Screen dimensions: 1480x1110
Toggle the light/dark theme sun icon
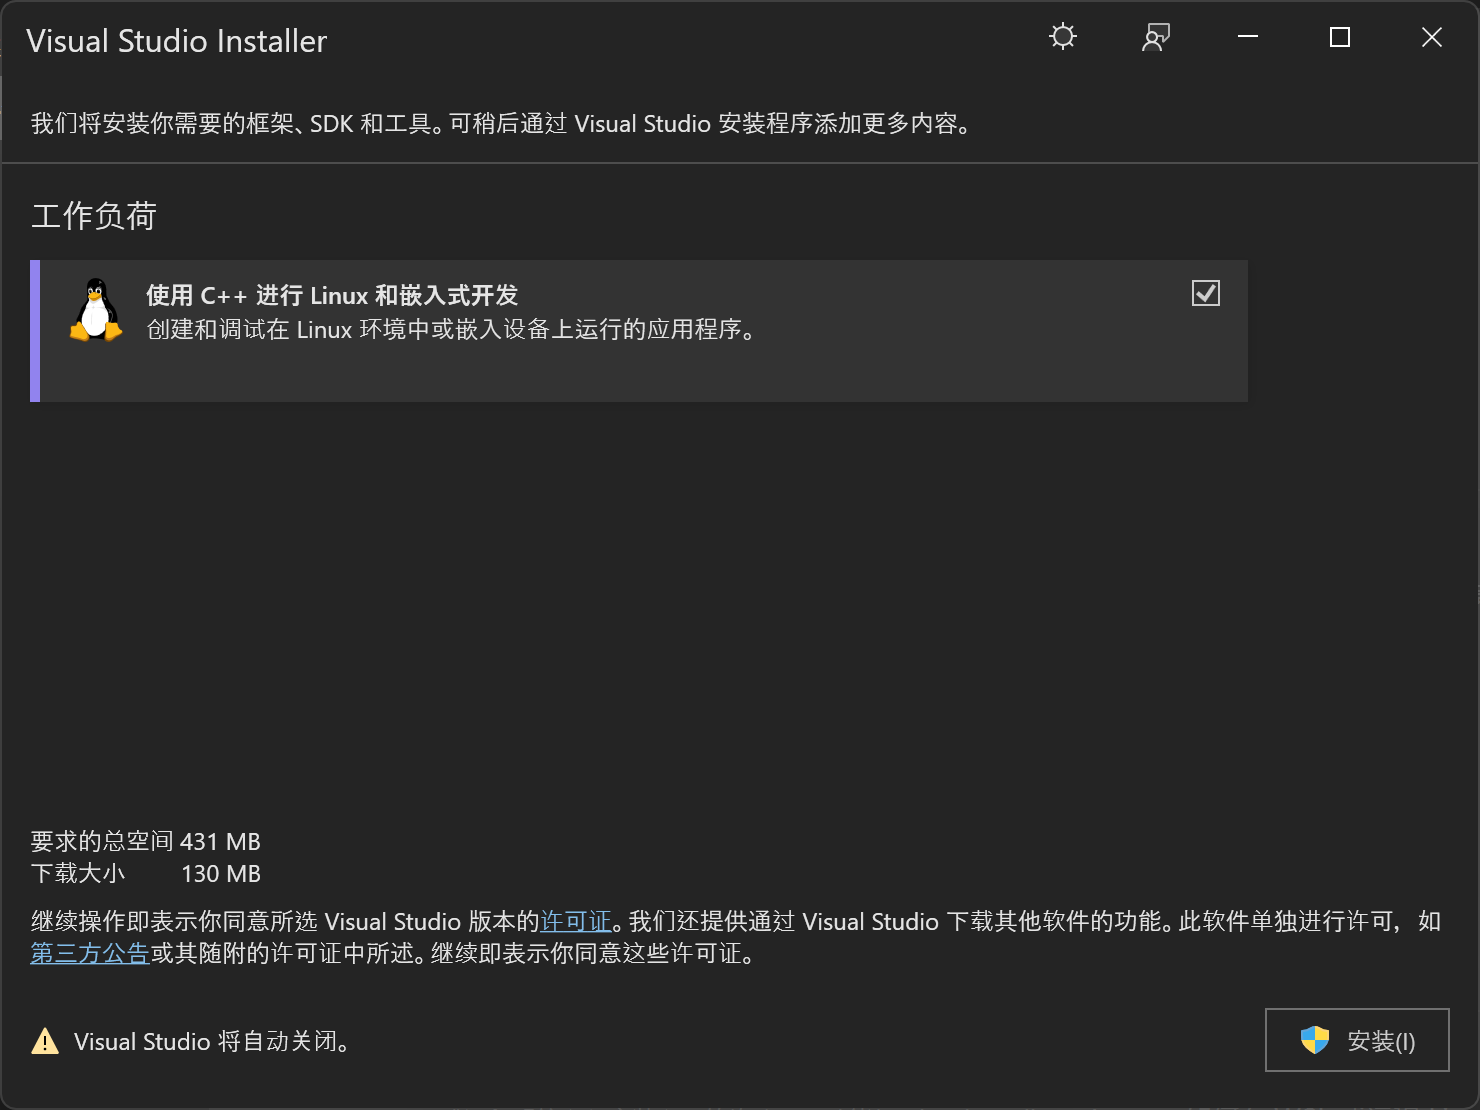1063,37
